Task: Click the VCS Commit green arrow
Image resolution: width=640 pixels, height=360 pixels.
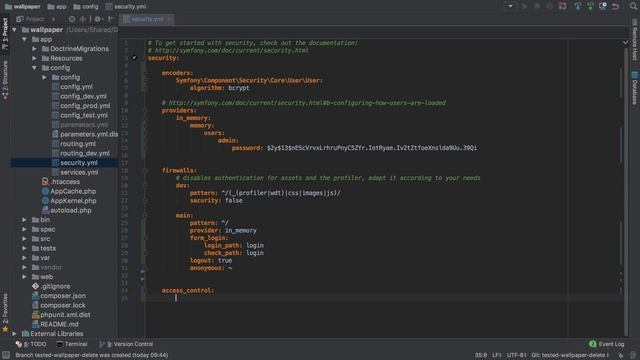Action: (x=590, y=6)
